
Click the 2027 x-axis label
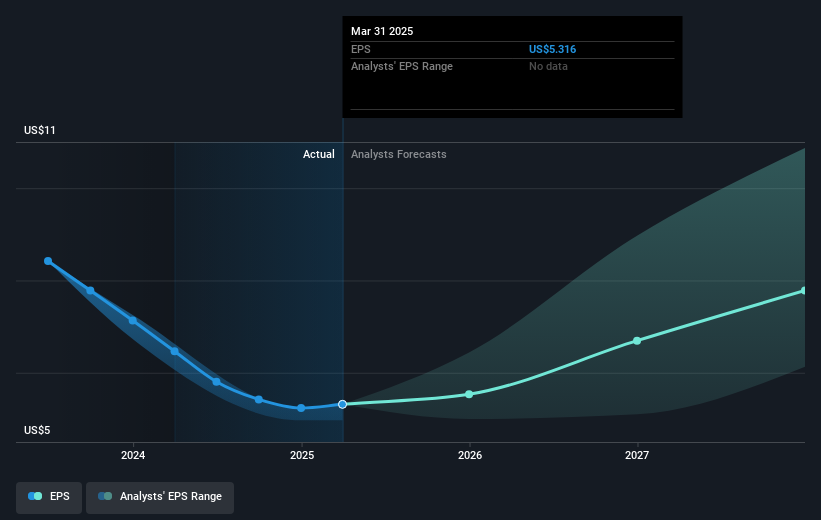637,455
